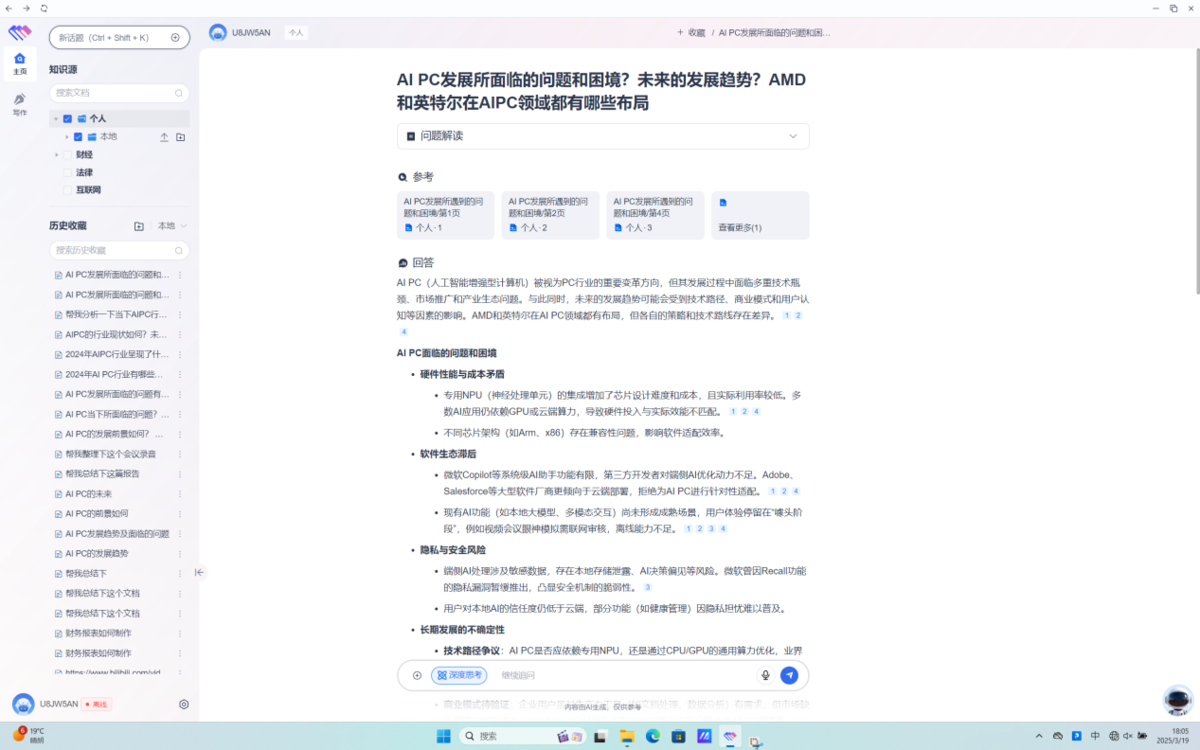Open more options for AI PC的发展趋势
Viewport: 1200px width, 750px height.
pos(180,553)
